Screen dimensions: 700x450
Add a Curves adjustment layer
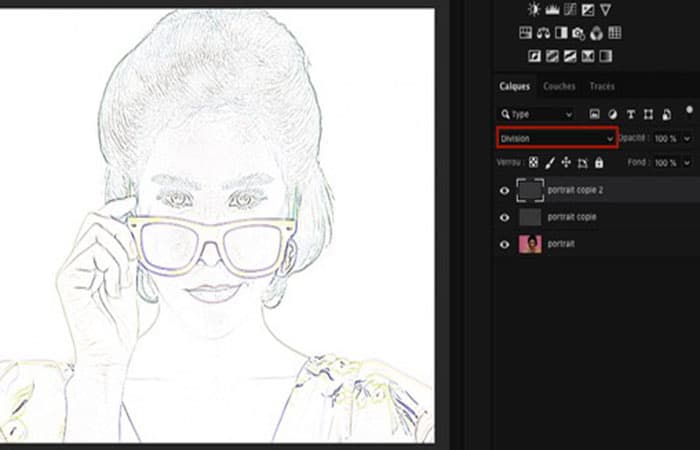pos(570,9)
